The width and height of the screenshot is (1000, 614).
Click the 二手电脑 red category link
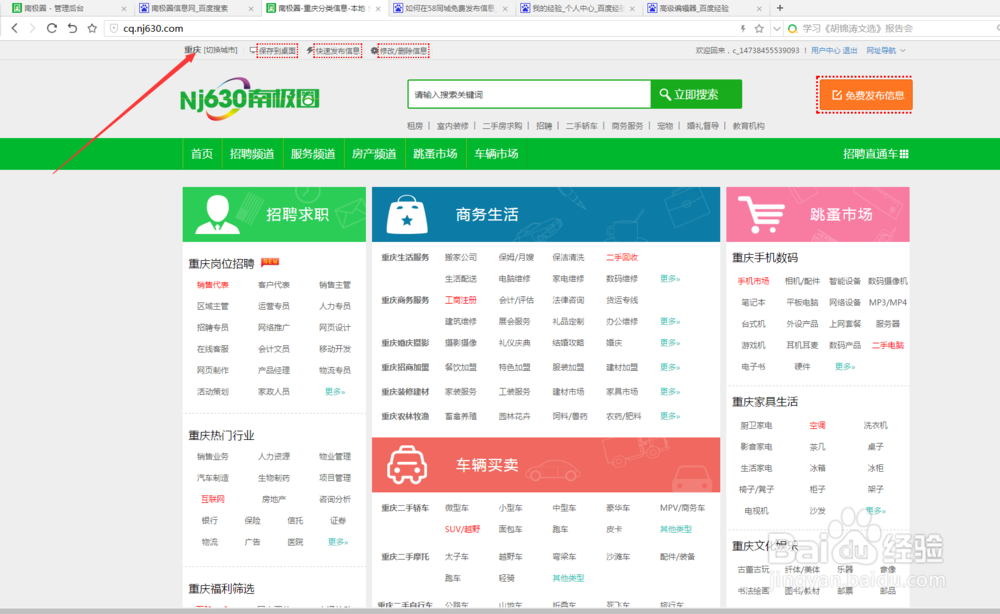pyautogui.click(x=889, y=344)
